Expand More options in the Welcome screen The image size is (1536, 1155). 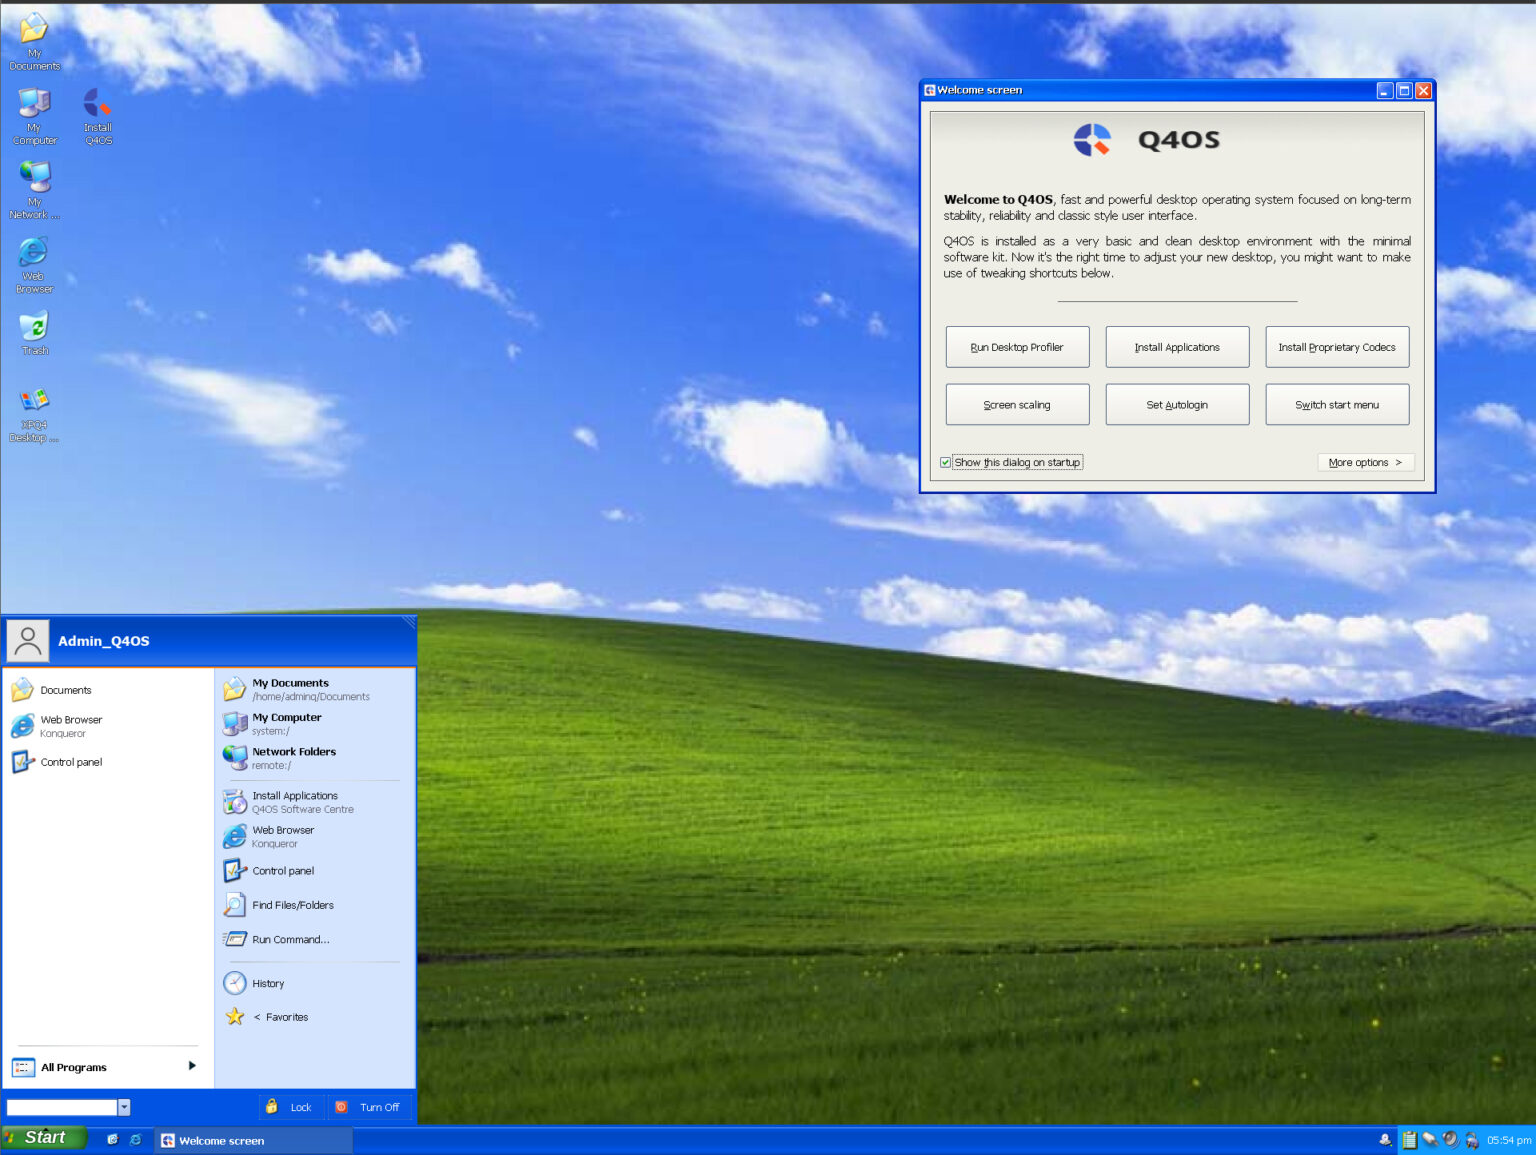1365,462
